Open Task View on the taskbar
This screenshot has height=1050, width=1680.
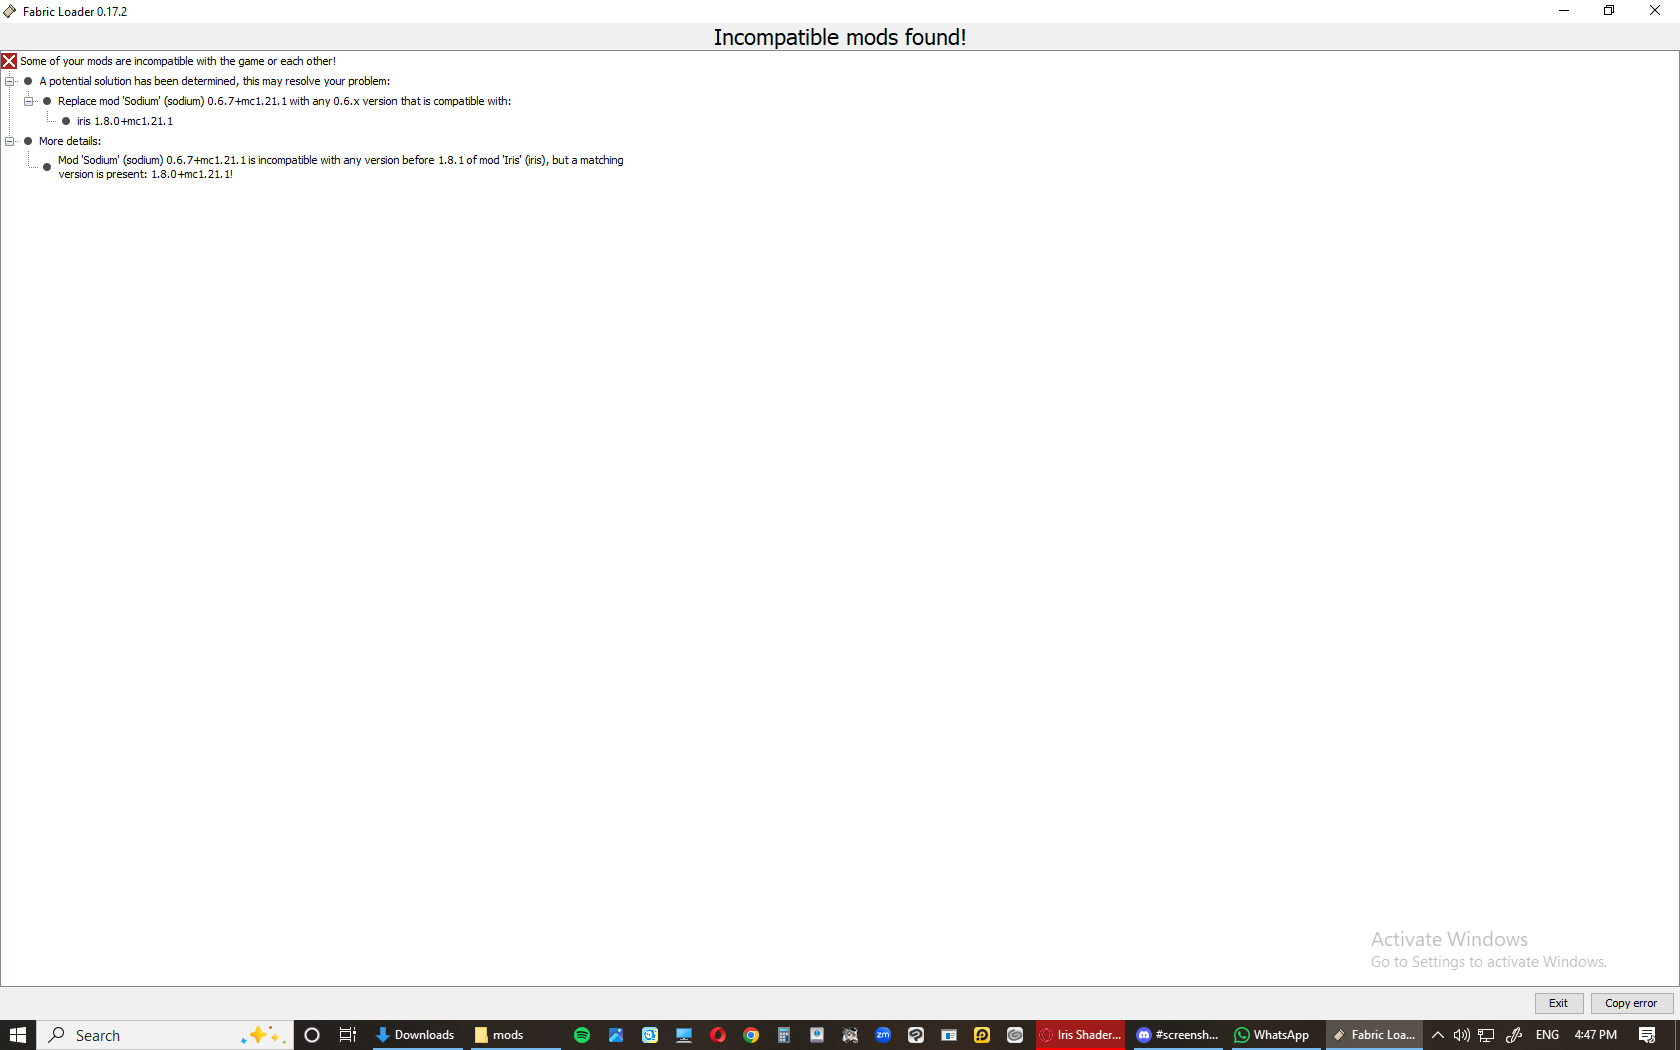[x=347, y=1035]
